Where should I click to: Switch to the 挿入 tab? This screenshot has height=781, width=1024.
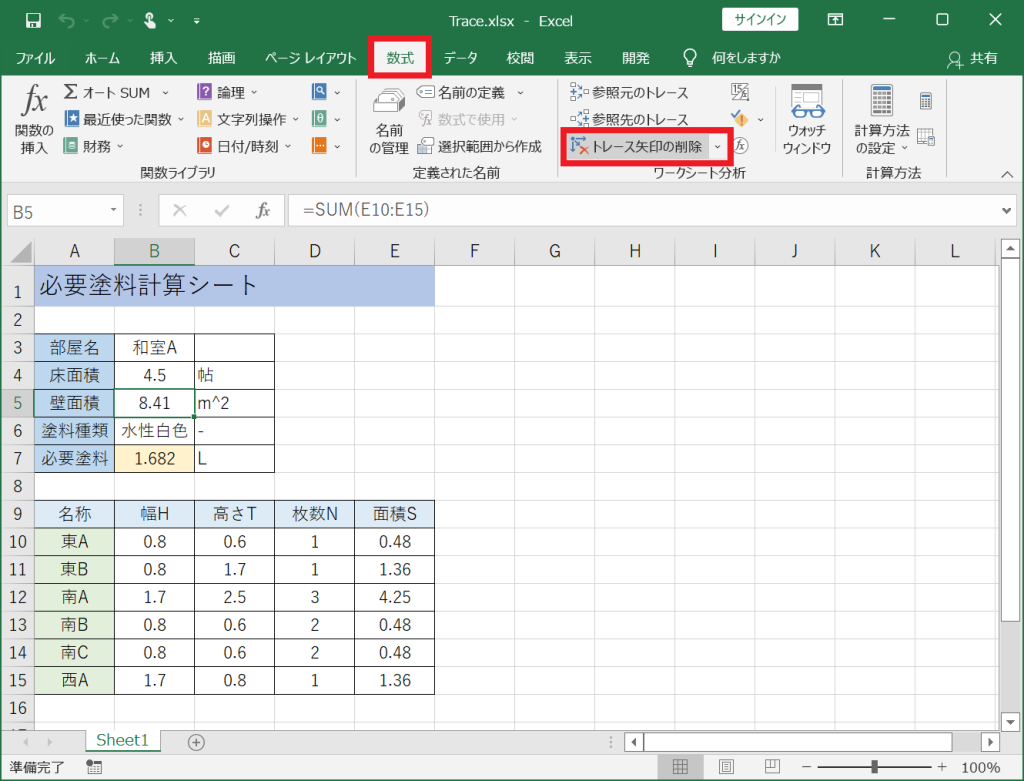[x=163, y=58]
